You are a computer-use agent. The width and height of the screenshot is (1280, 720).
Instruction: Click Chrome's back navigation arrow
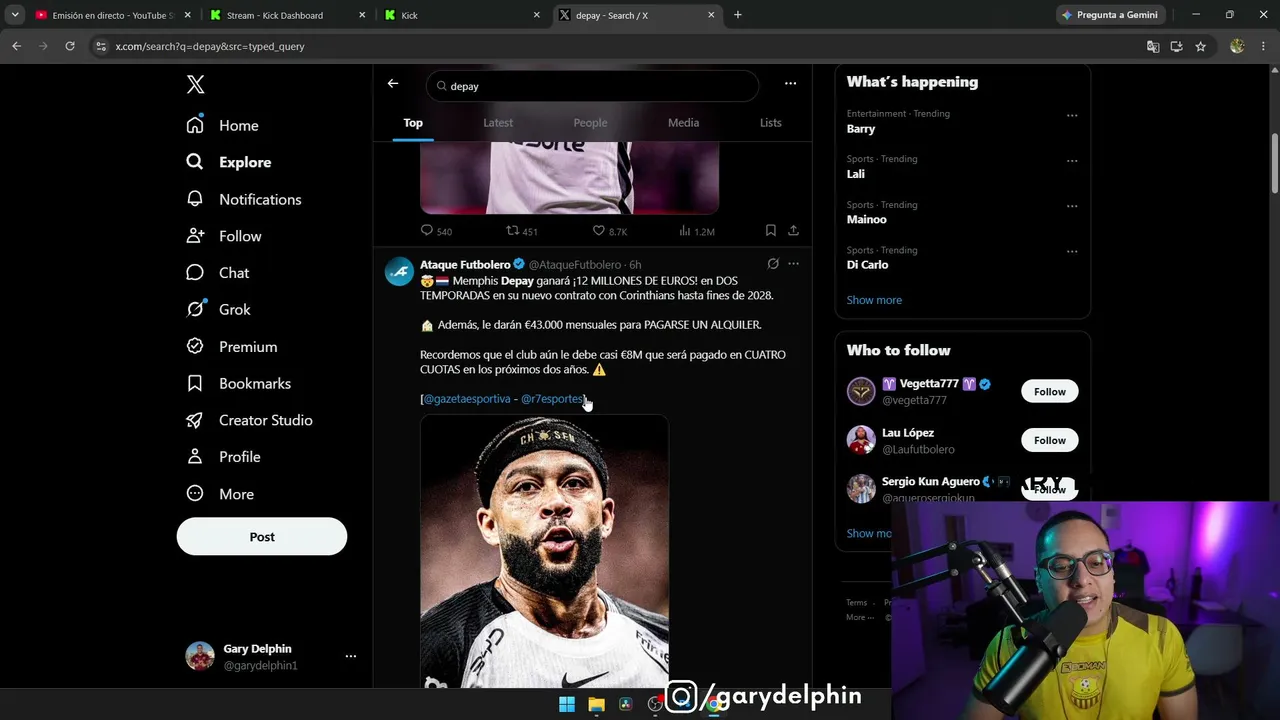pos(16,46)
